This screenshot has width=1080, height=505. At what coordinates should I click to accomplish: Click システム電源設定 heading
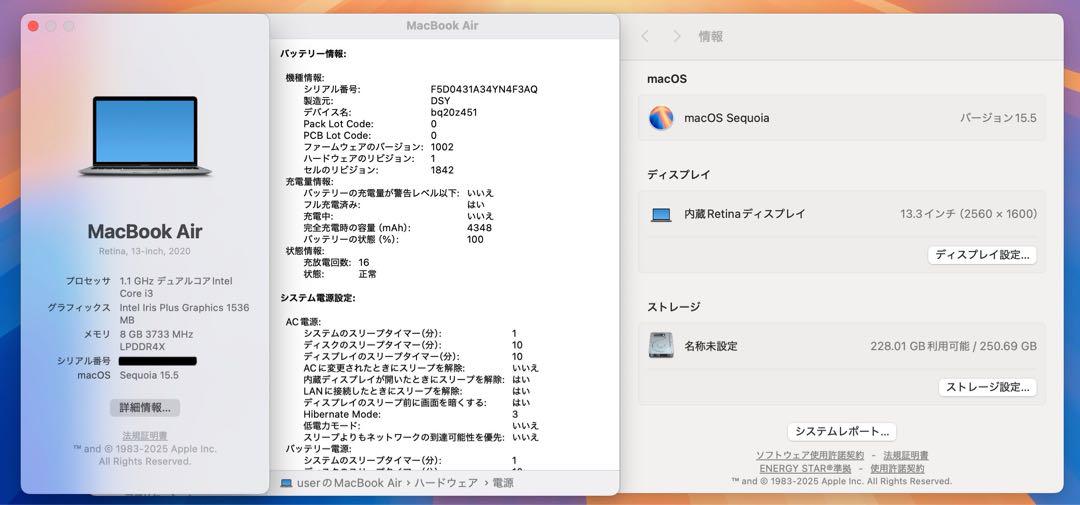318,298
